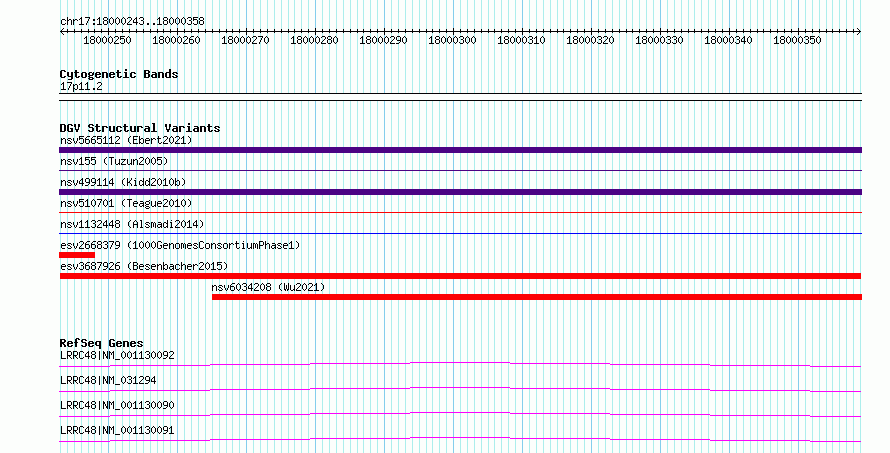This screenshot has width=890, height=453.
Task: Click ruler position 18000250
Action: tap(107, 40)
